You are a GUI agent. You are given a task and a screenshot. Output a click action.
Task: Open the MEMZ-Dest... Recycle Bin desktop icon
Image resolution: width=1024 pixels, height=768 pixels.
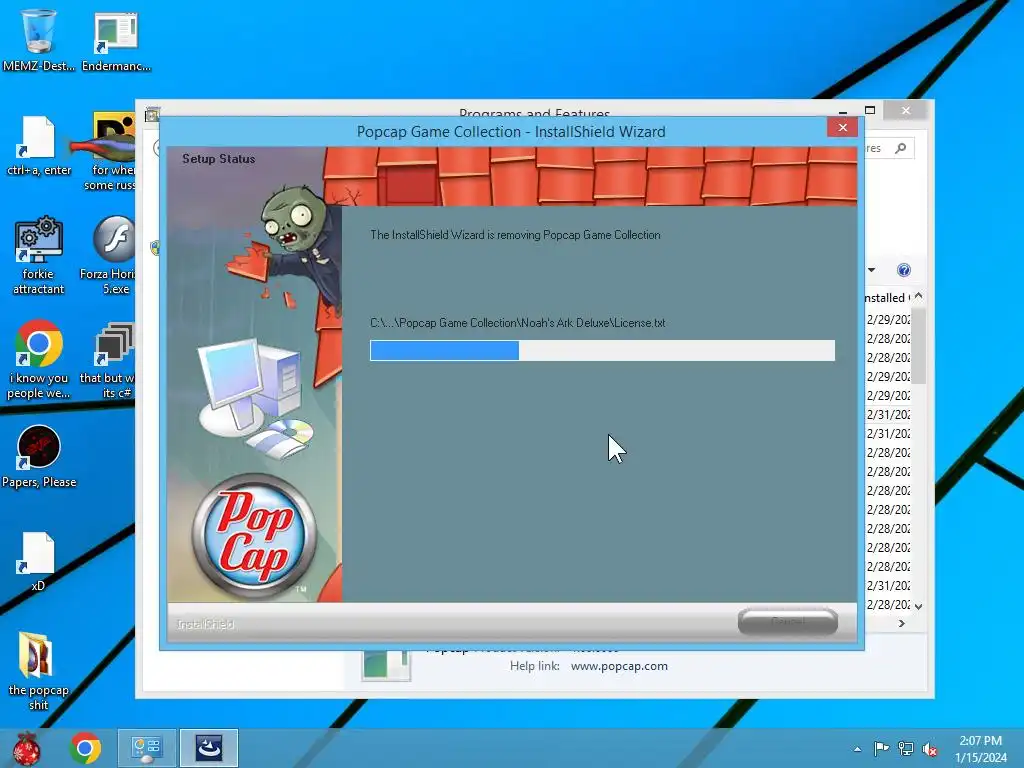pyautogui.click(x=39, y=38)
